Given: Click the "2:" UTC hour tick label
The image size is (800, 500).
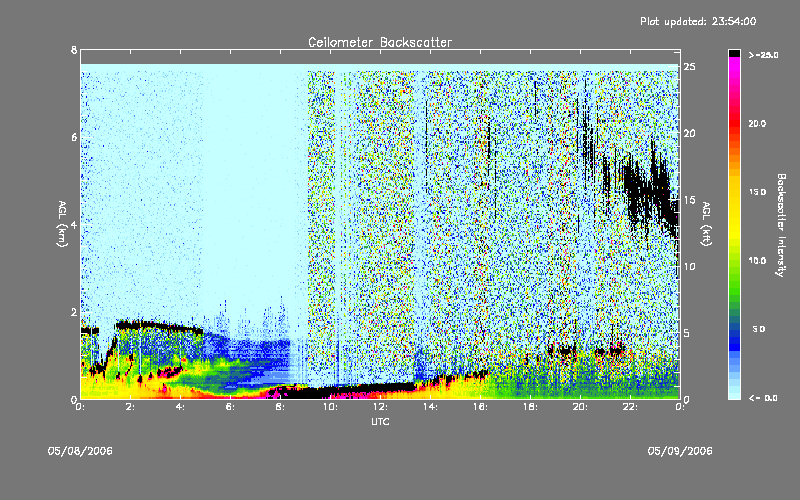Looking at the screenshot, I should click(x=130, y=407).
